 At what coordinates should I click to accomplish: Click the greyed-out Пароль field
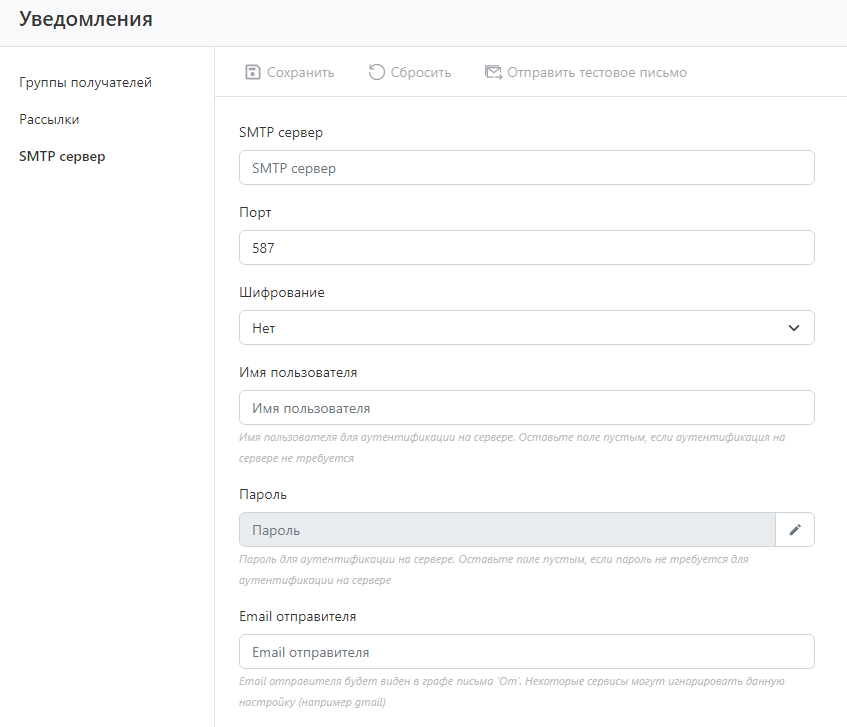(507, 530)
